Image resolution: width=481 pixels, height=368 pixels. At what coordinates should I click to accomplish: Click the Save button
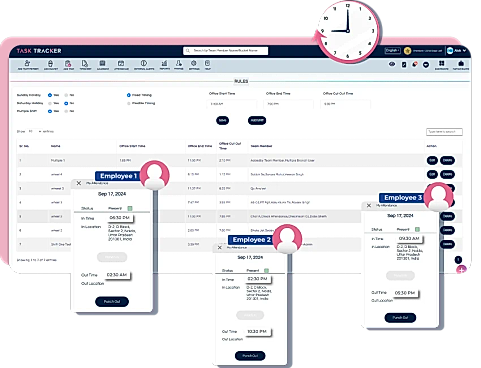[222, 120]
